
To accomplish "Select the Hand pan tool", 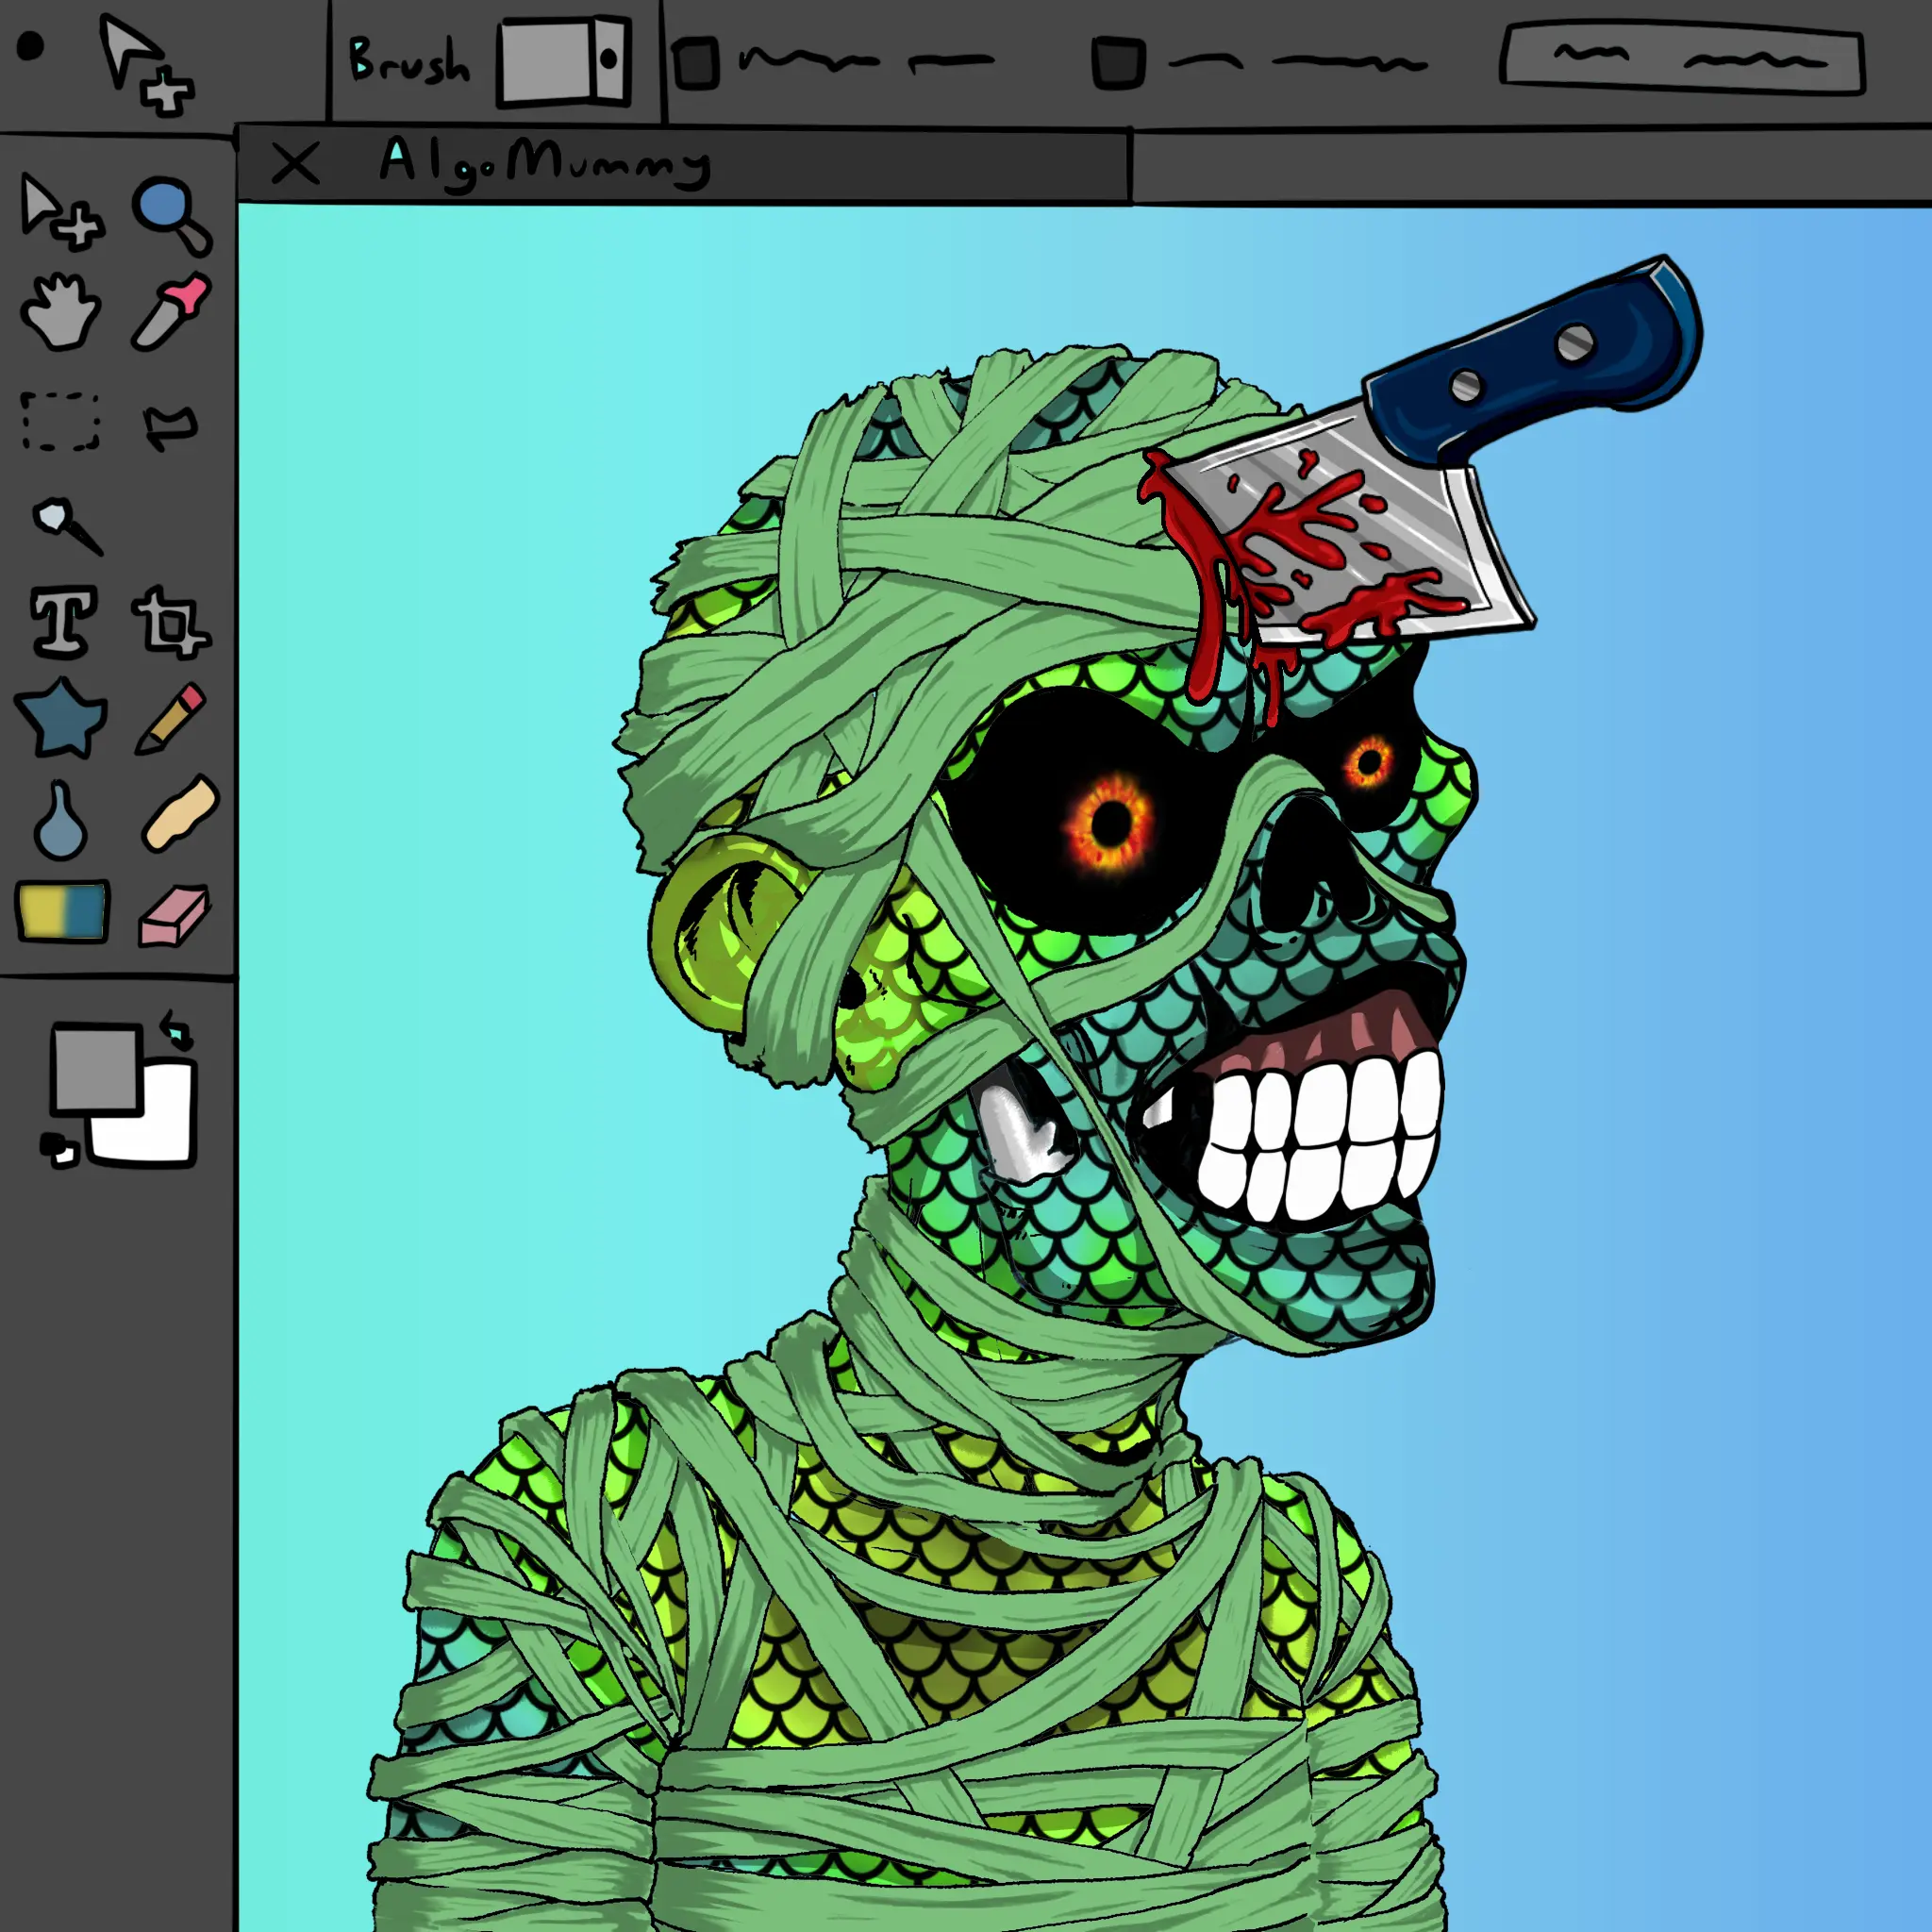I will (x=60, y=313).
